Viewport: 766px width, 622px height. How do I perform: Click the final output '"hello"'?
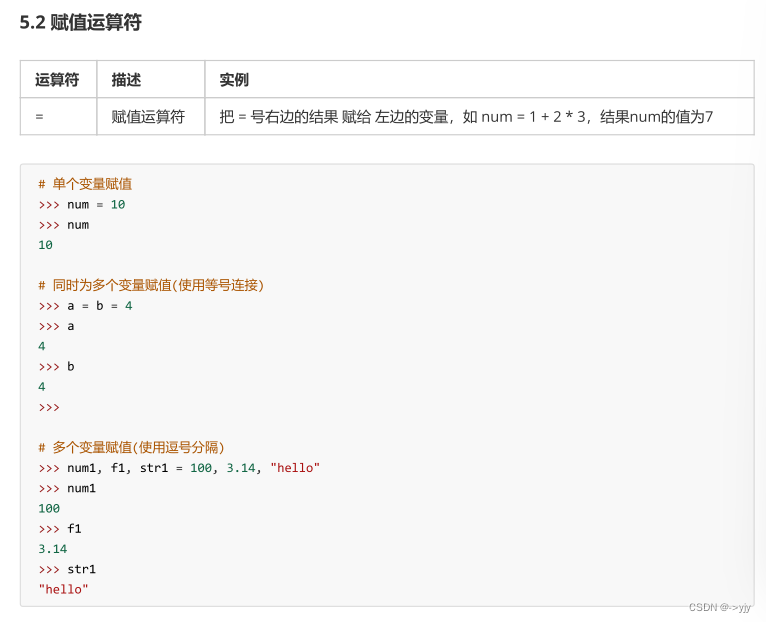64,590
